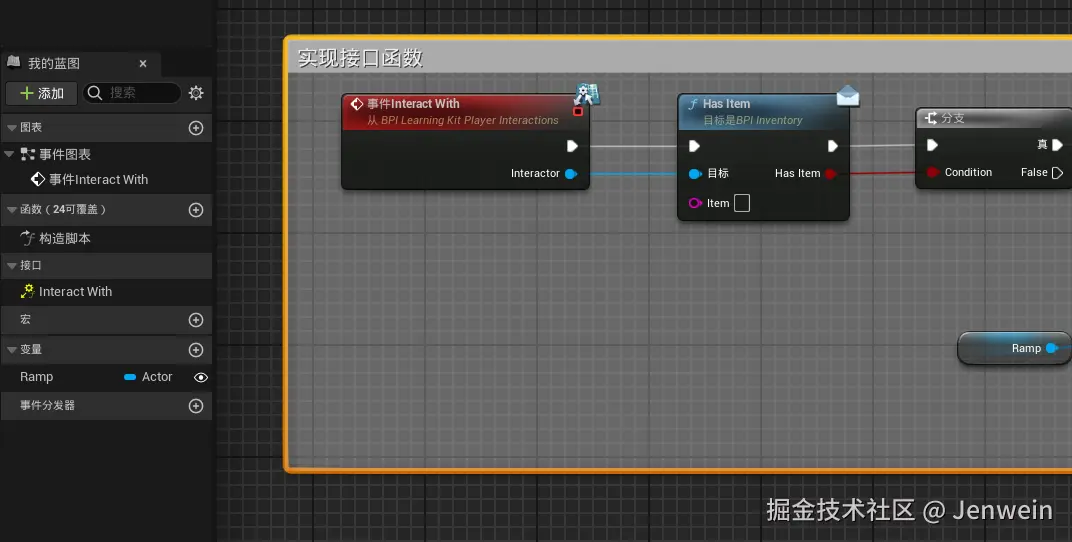Click the Item magenta input pin
Viewport: 1072px width, 542px height.
695,203
